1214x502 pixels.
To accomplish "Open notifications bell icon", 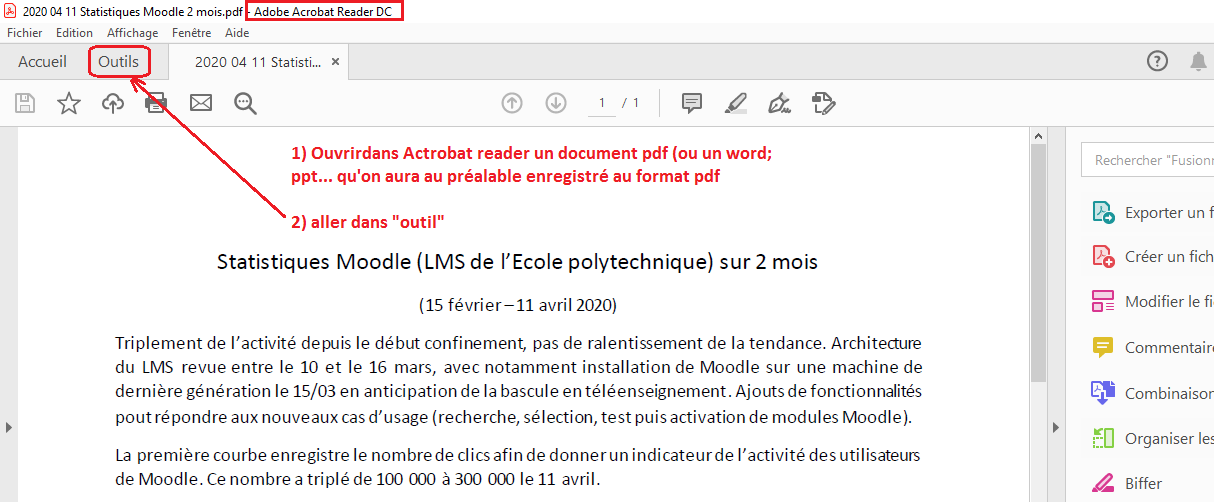I will pyautogui.click(x=1198, y=62).
